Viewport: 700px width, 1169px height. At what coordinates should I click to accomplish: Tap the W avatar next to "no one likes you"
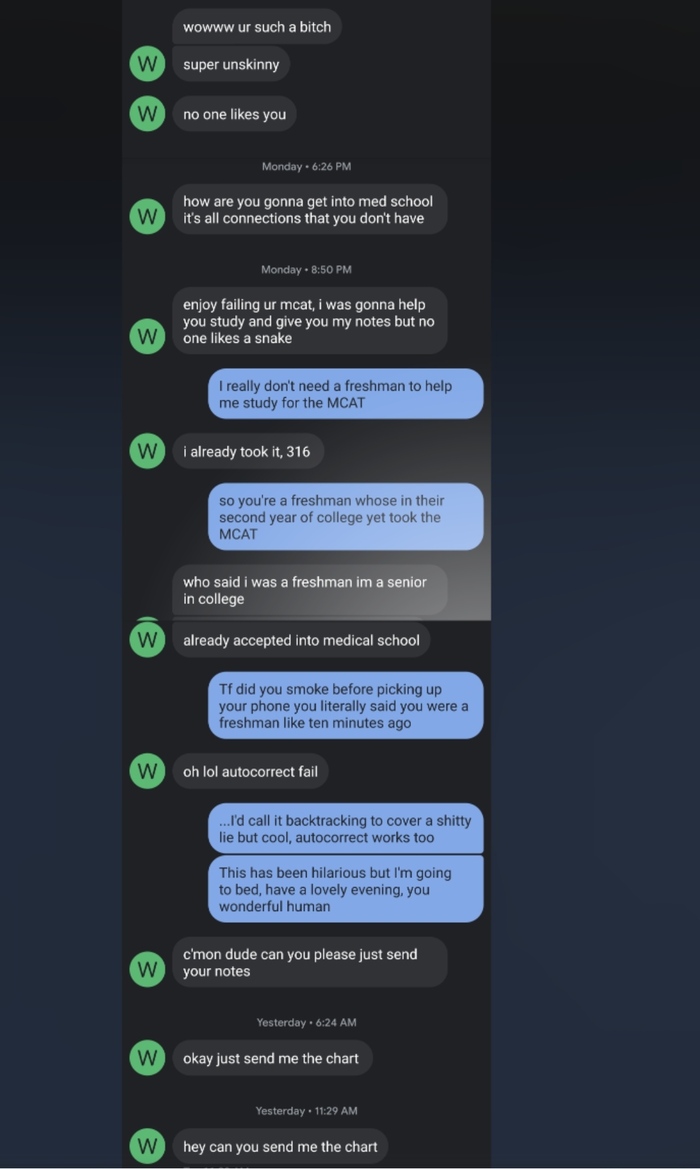(147, 114)
